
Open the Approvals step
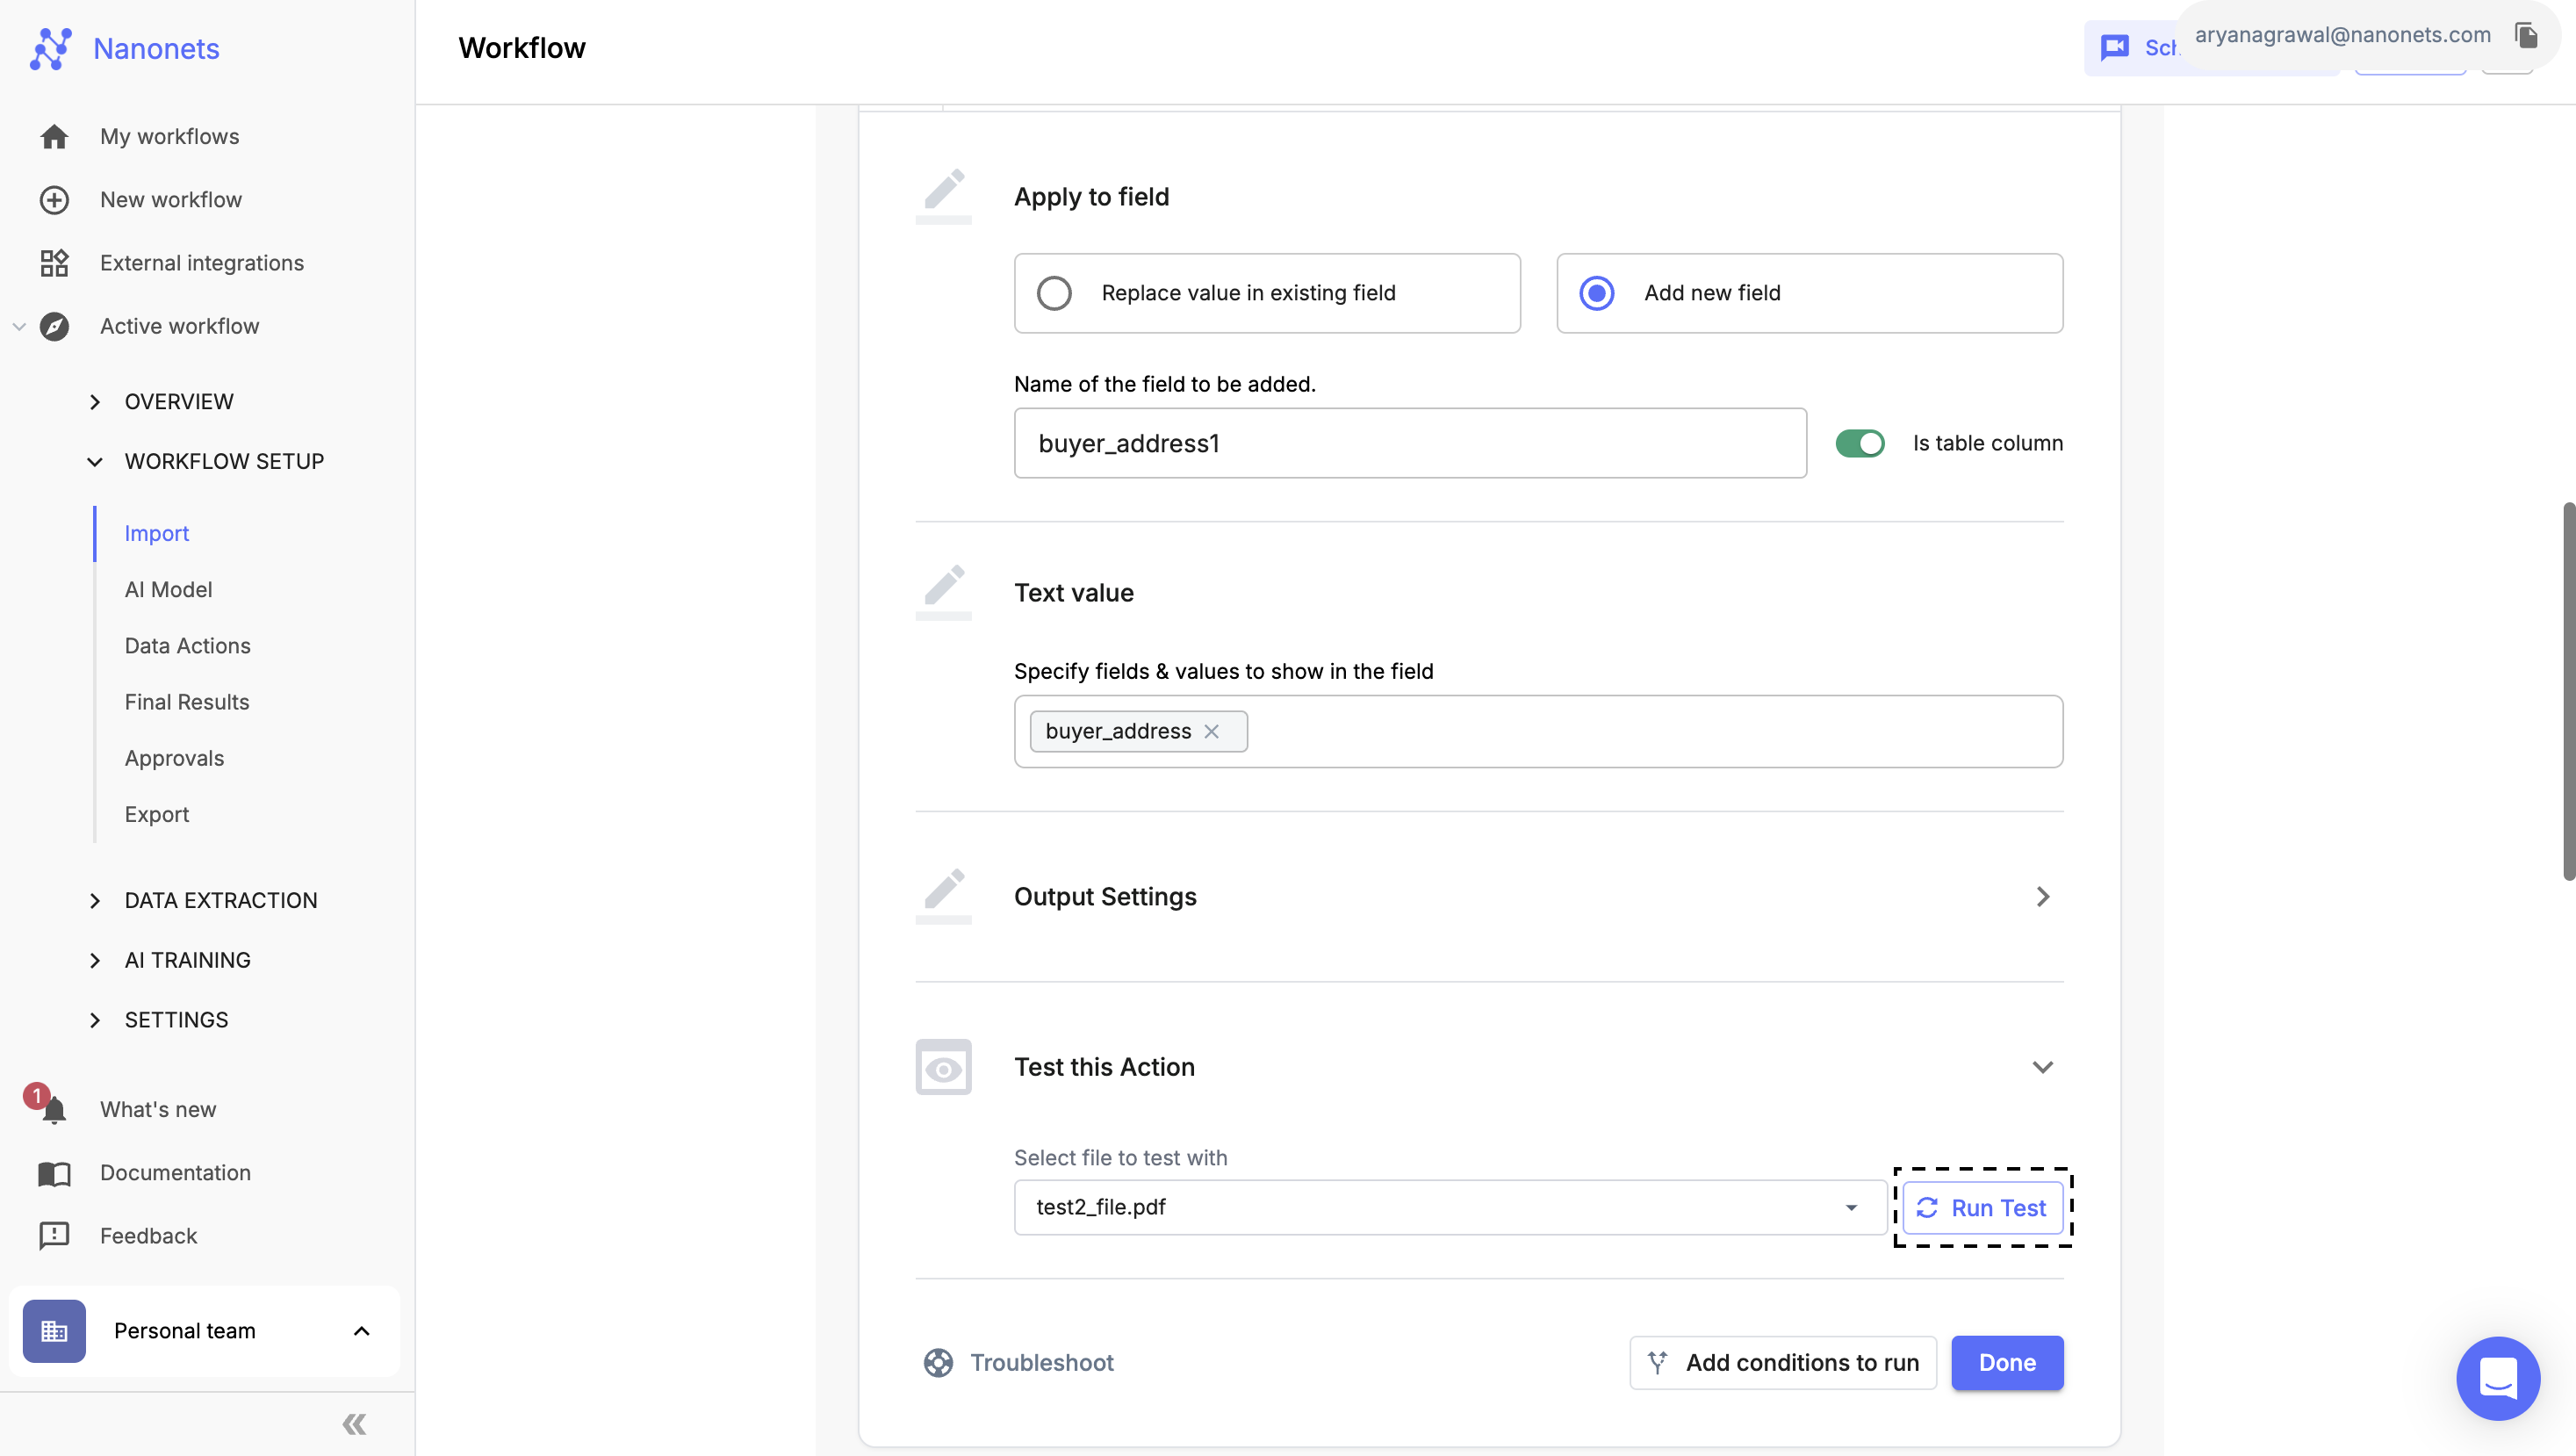[x=174, y=758]
